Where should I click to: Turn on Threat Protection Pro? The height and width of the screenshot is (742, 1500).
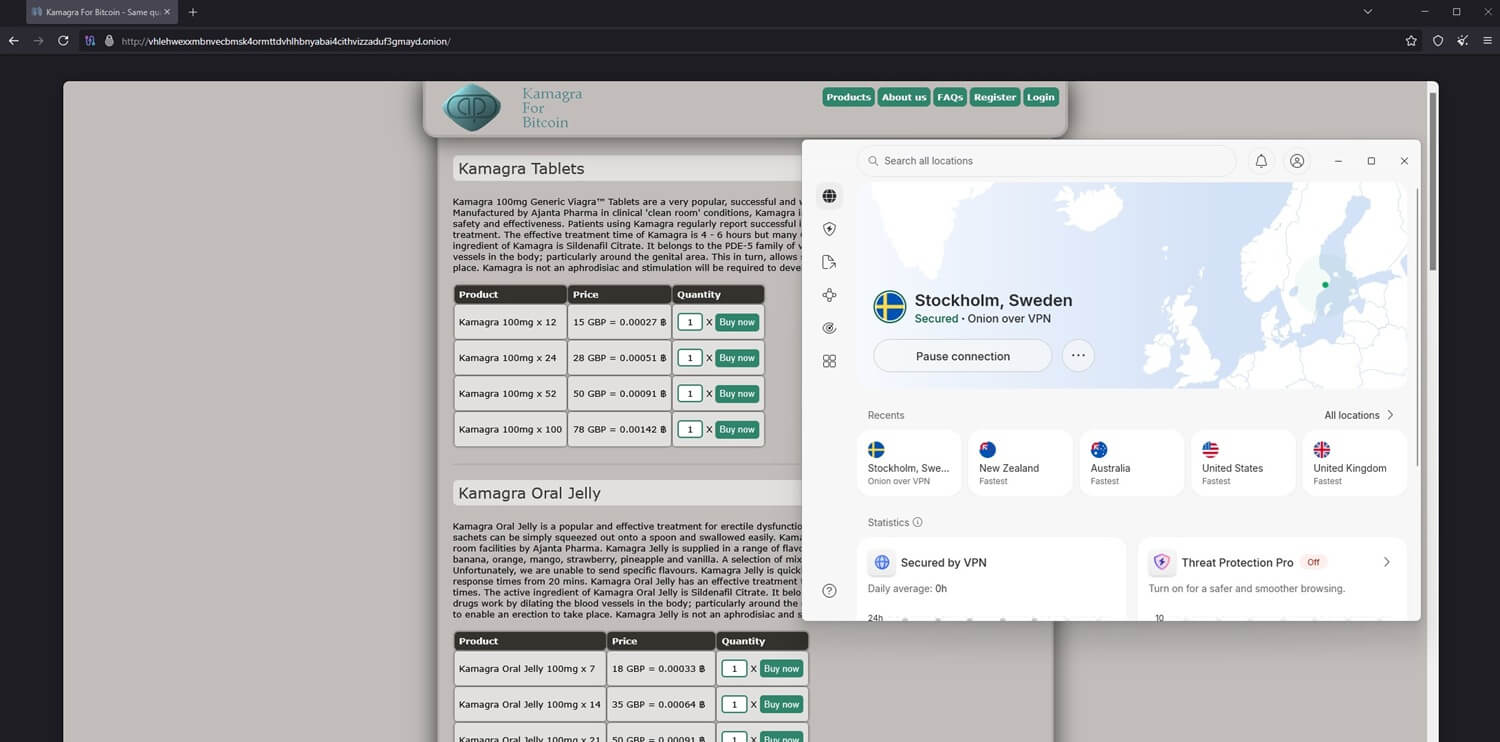[x=1386, y=562]
